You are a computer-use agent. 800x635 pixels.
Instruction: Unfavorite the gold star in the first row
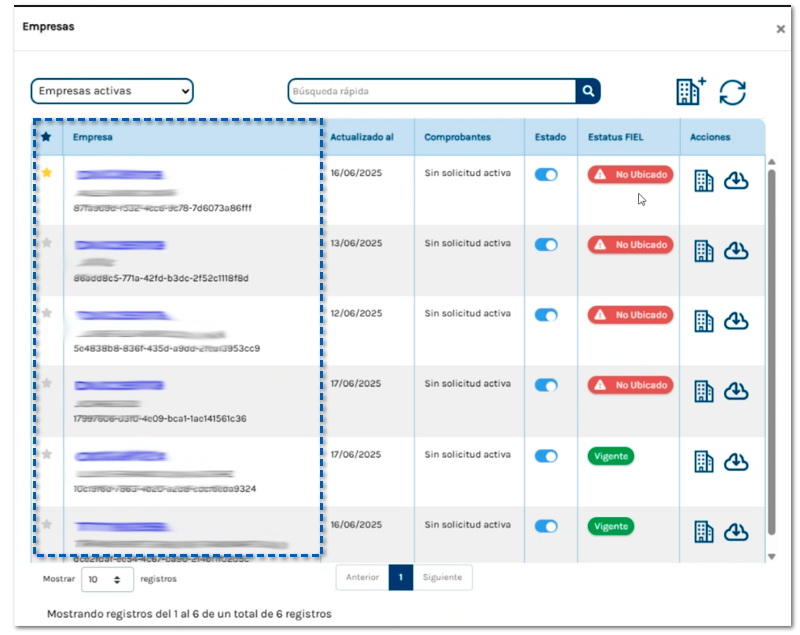[47, 172]
